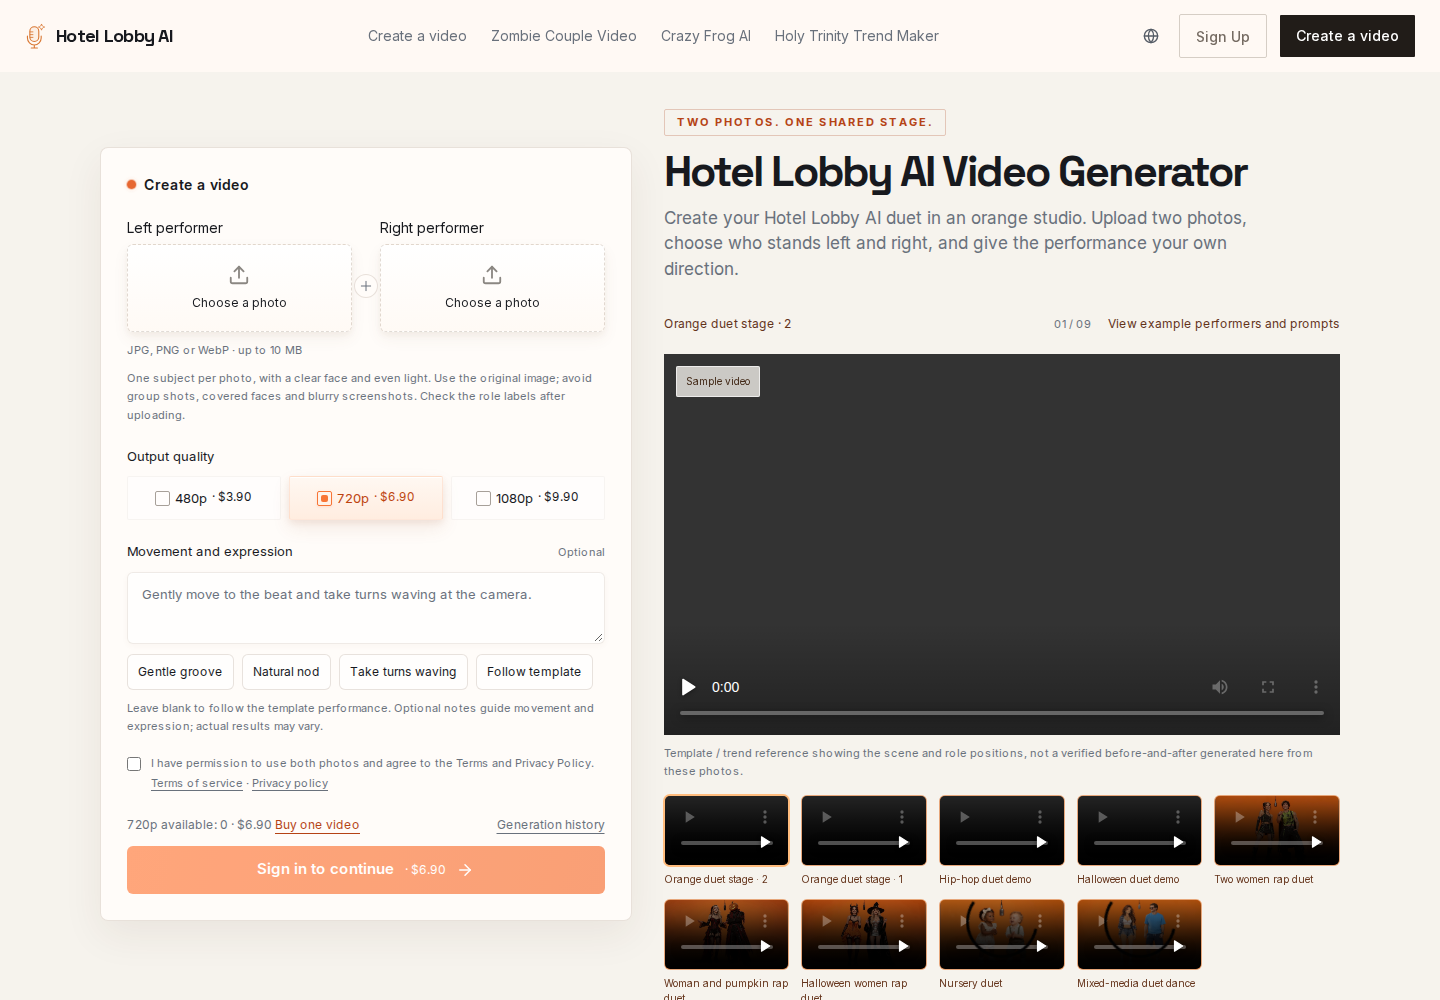Open the language globe selector
Image resolution: width=1440 pixels, height=1000 pixels.
pos(1151,36)
